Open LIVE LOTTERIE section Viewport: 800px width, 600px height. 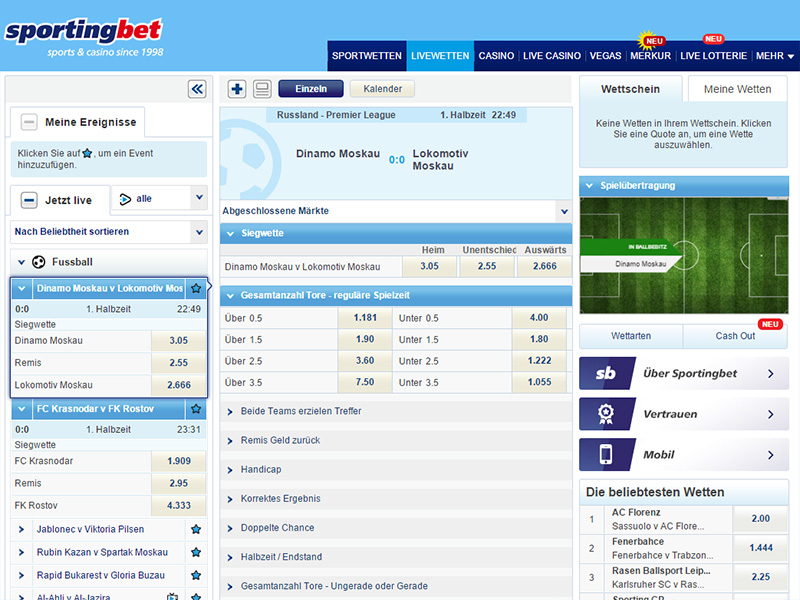(x=713, y=56)
